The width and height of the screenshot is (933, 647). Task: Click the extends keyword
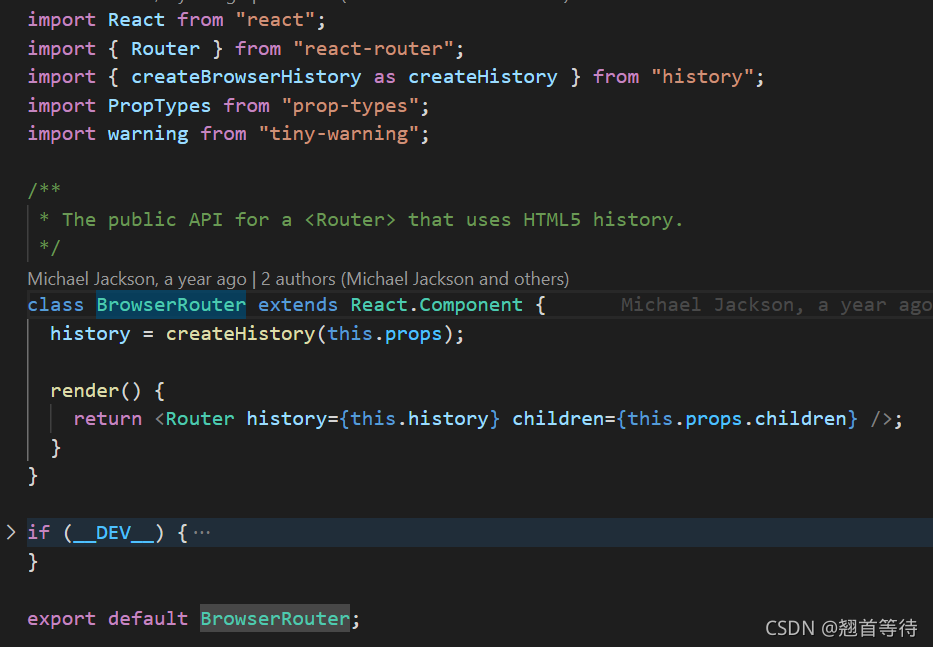click(298, 305)
